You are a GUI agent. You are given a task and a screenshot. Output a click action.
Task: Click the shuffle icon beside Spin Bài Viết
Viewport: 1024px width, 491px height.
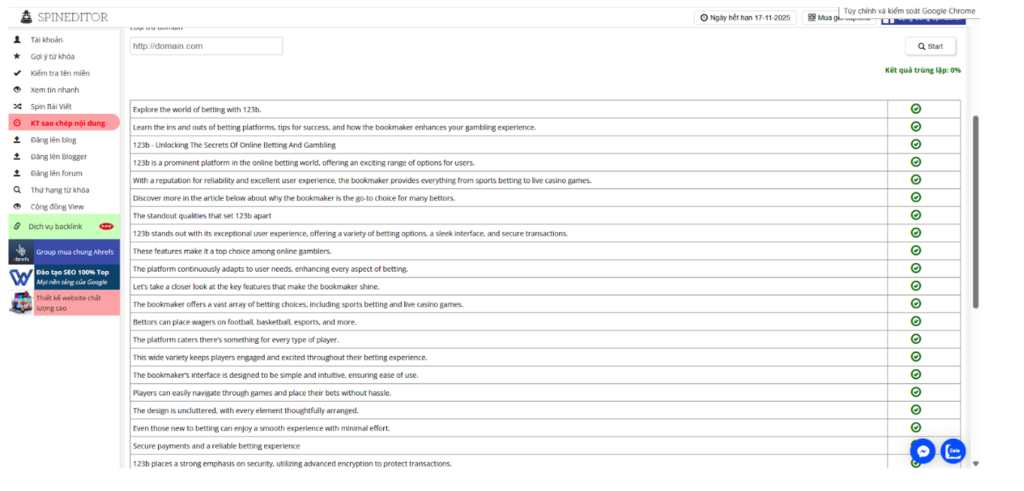pyautogui.click(x=17, y=106)
